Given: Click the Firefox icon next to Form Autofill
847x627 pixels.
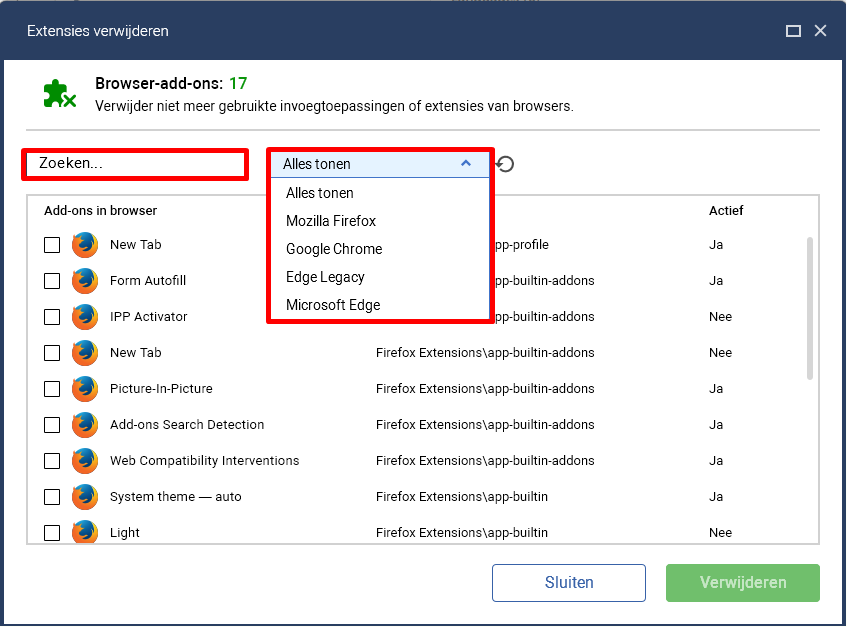Looking at the screenshot, I should 85,281.
